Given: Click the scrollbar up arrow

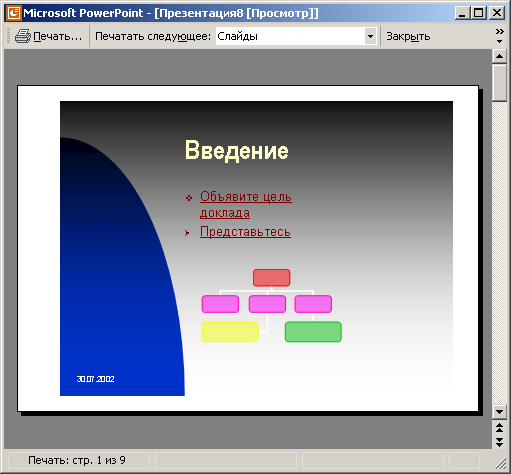Looking at the screenshot, I should [499, 56].
